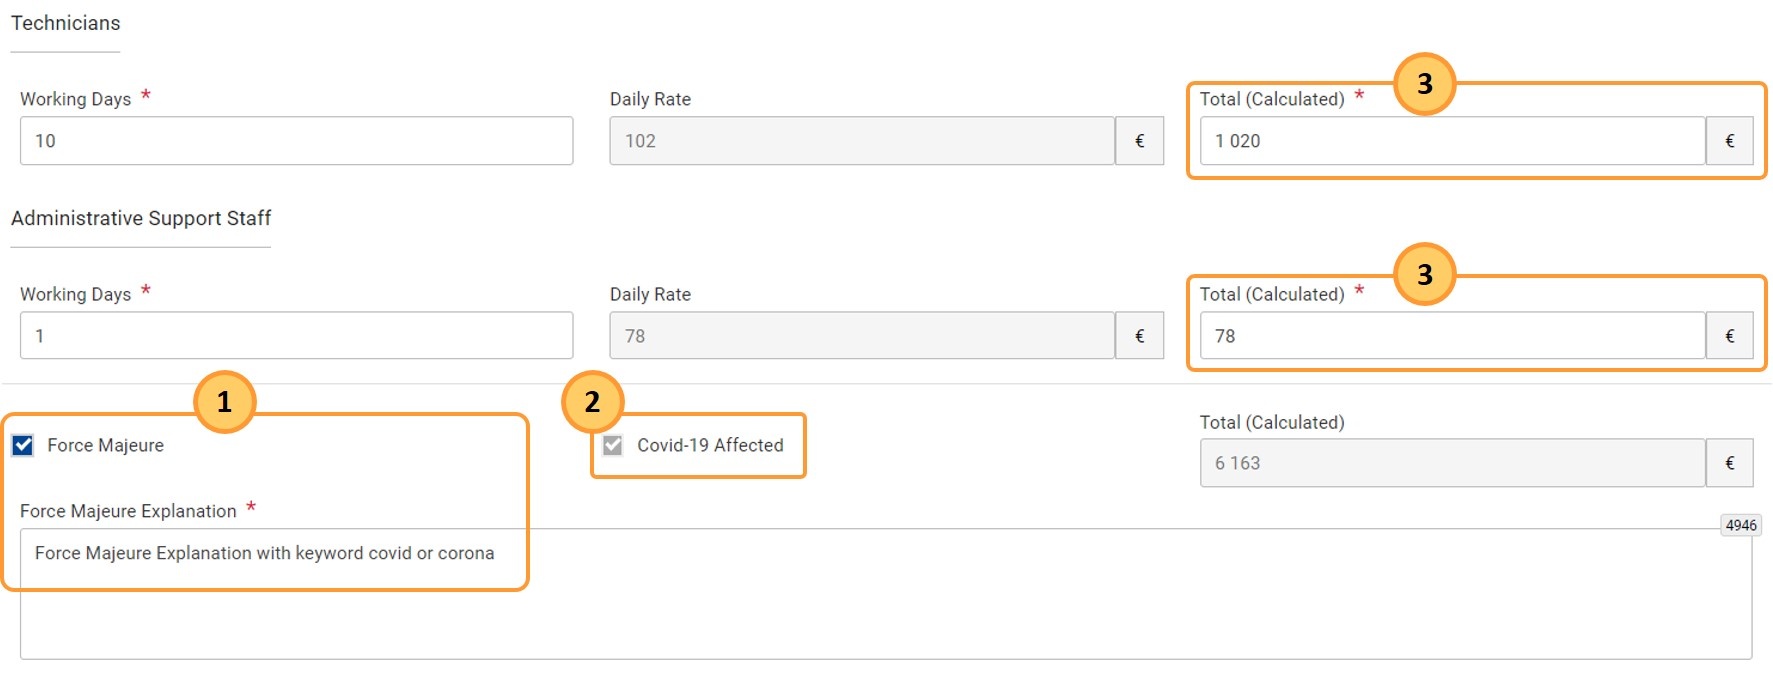
Task: Click the overall Total (Calculated) field 6 163
Action: tap(1452, 463)
